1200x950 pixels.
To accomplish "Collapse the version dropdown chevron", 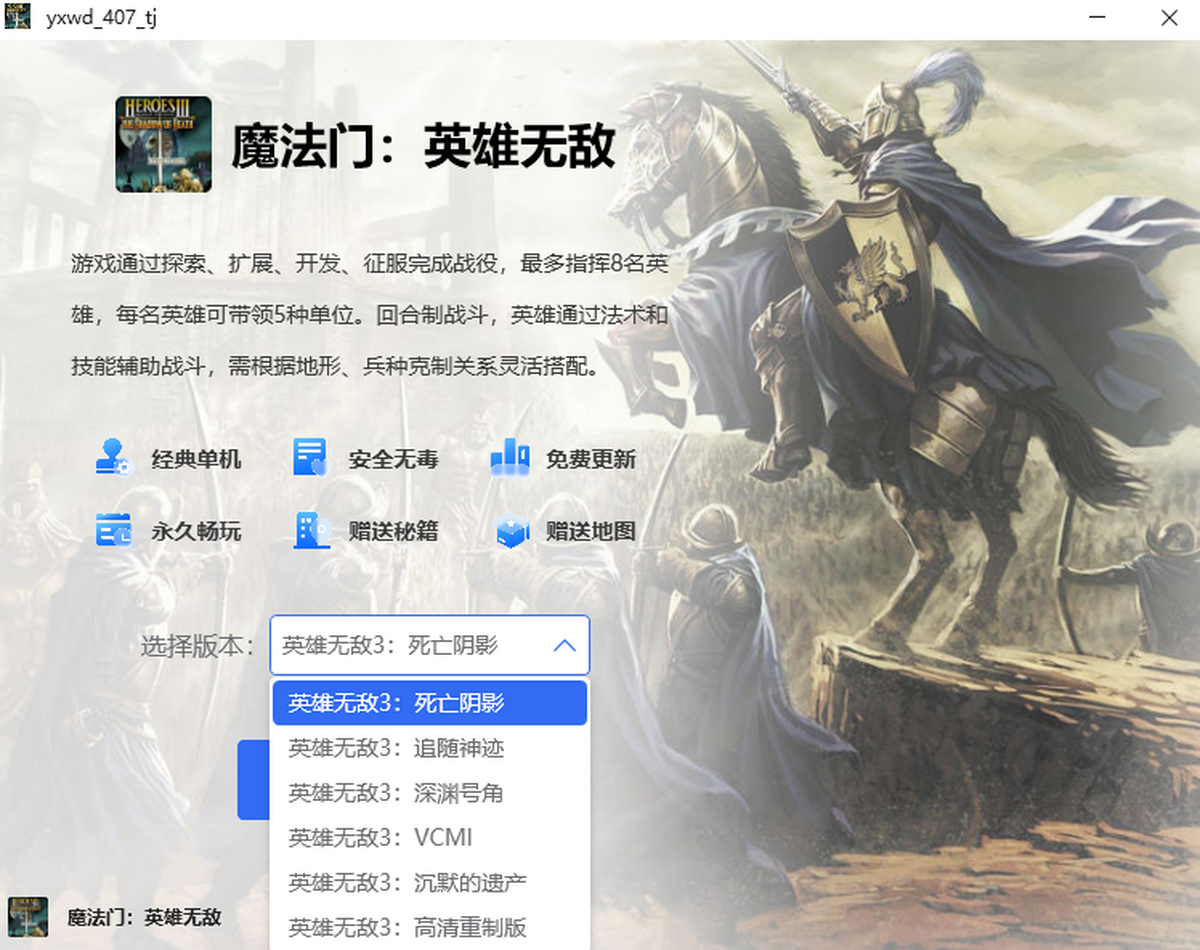I will click(x=564, y=645).
